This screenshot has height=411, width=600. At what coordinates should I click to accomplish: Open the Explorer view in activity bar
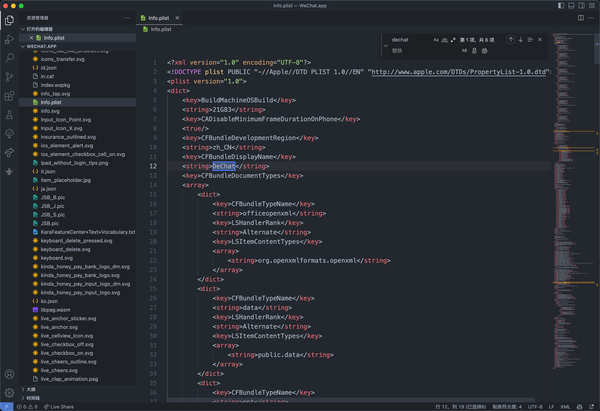9,18
